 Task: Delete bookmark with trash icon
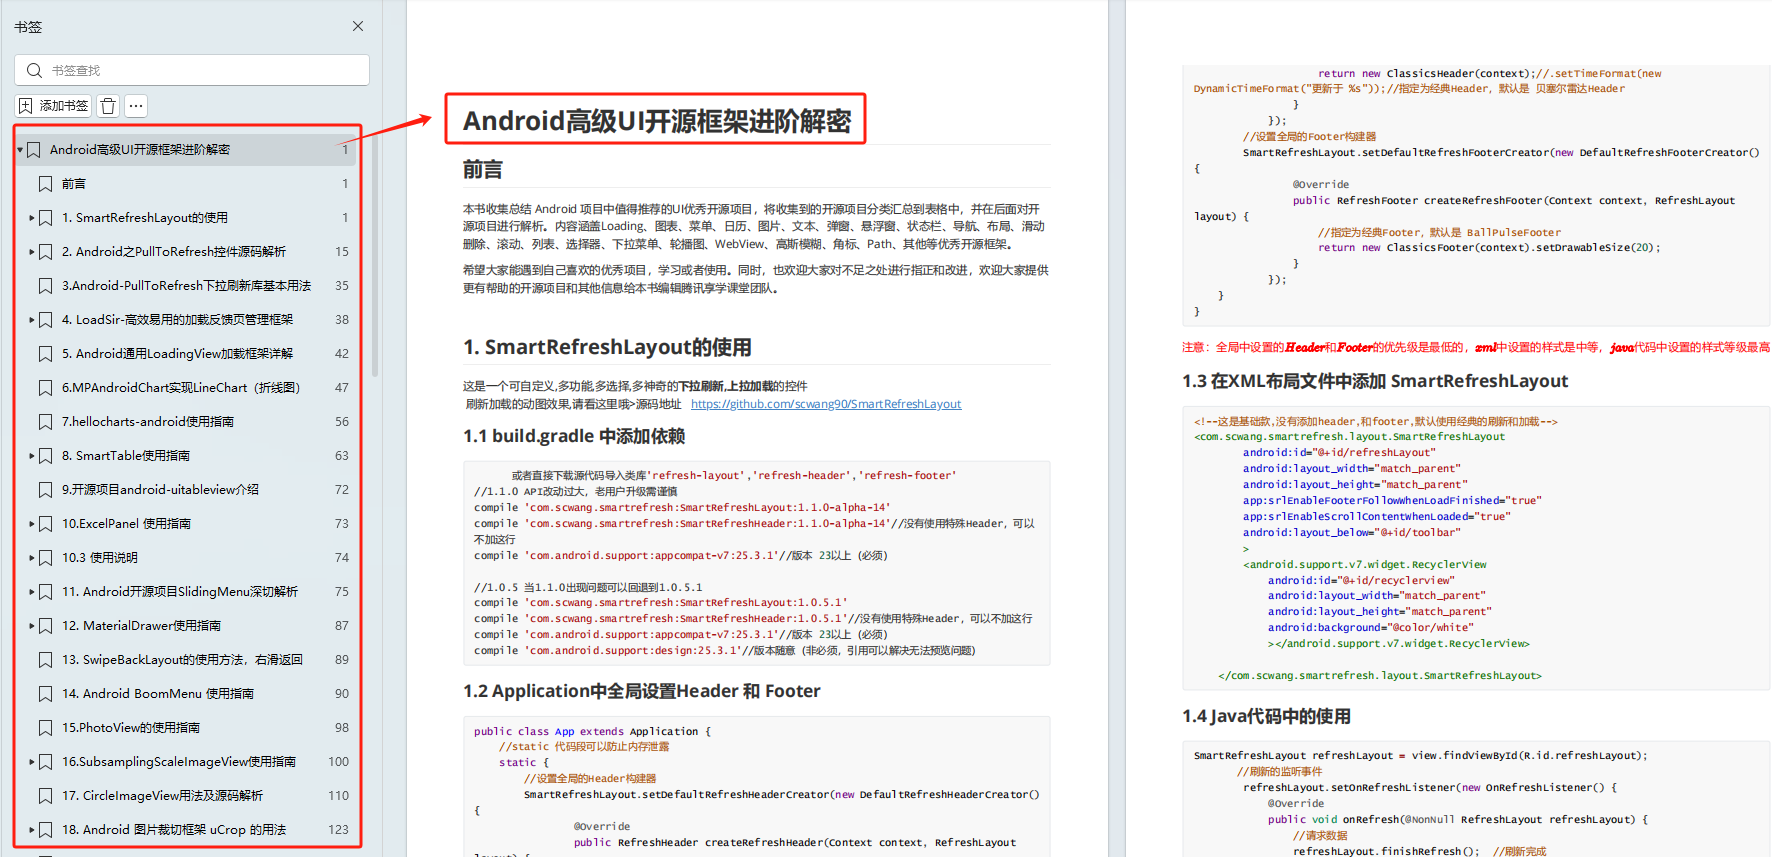pos(109,105)
